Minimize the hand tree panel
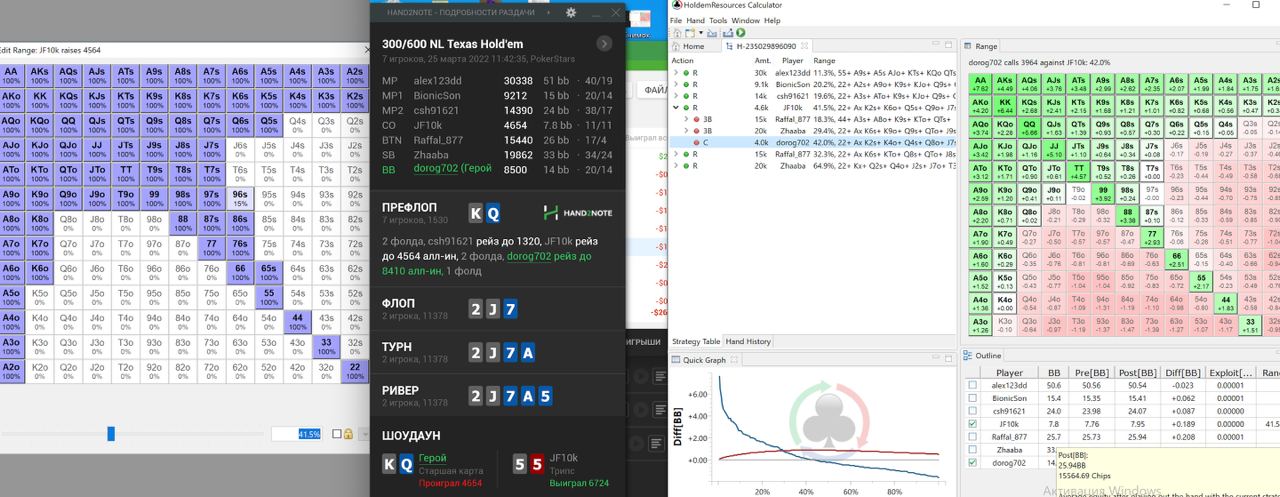 coord(935,46)
